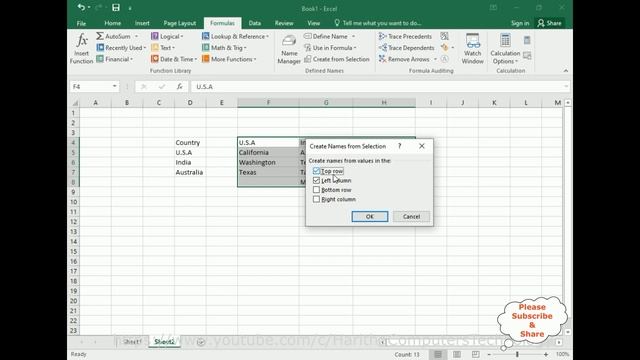Open Calculation Options
Viewport: 640px width, 360px height.
(505, 49)
